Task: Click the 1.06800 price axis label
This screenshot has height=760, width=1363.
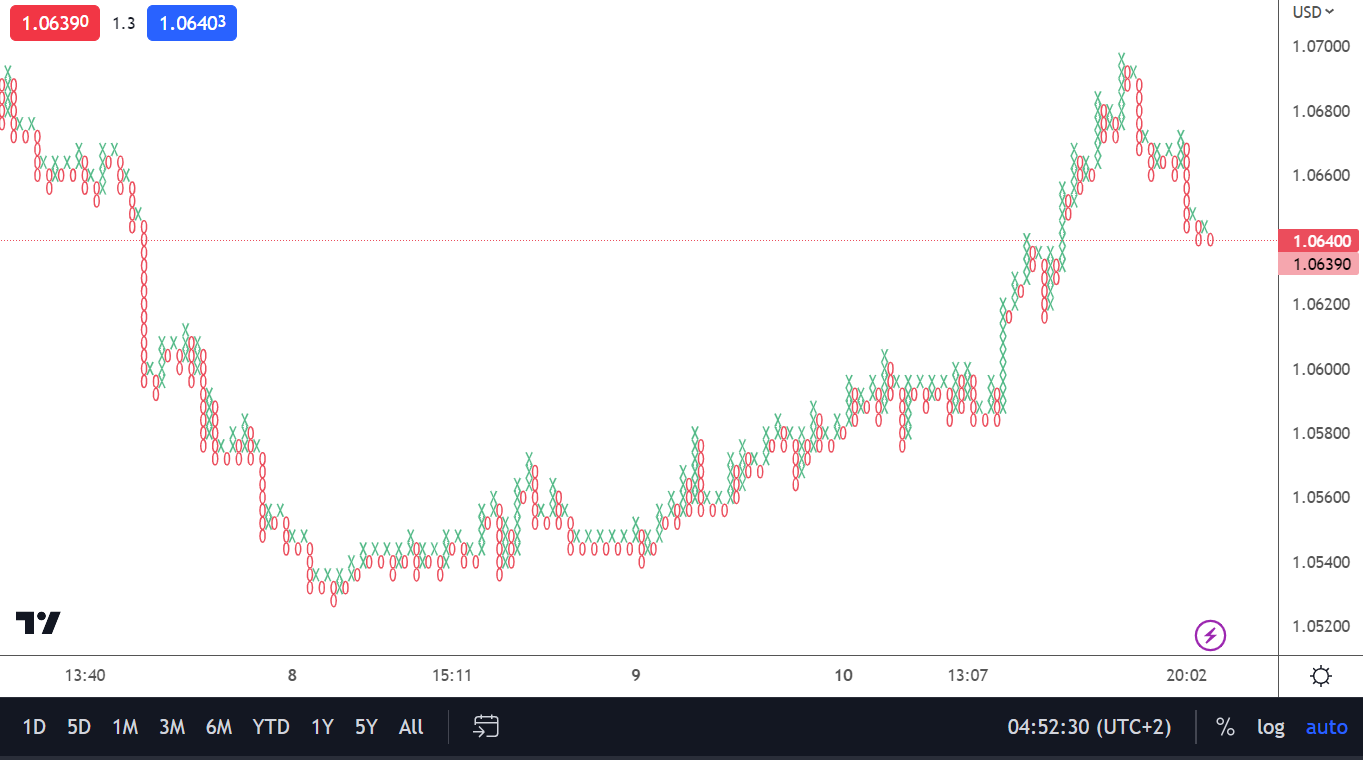Action: click(1321, 111)
